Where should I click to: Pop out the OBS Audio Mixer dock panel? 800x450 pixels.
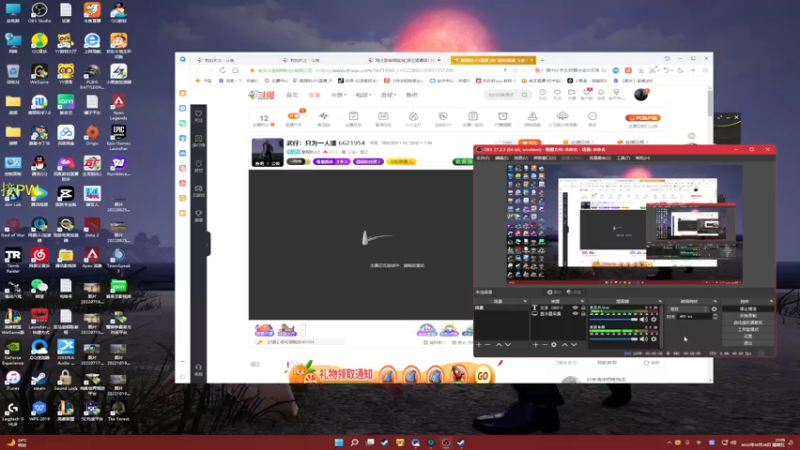pos(660,301)
